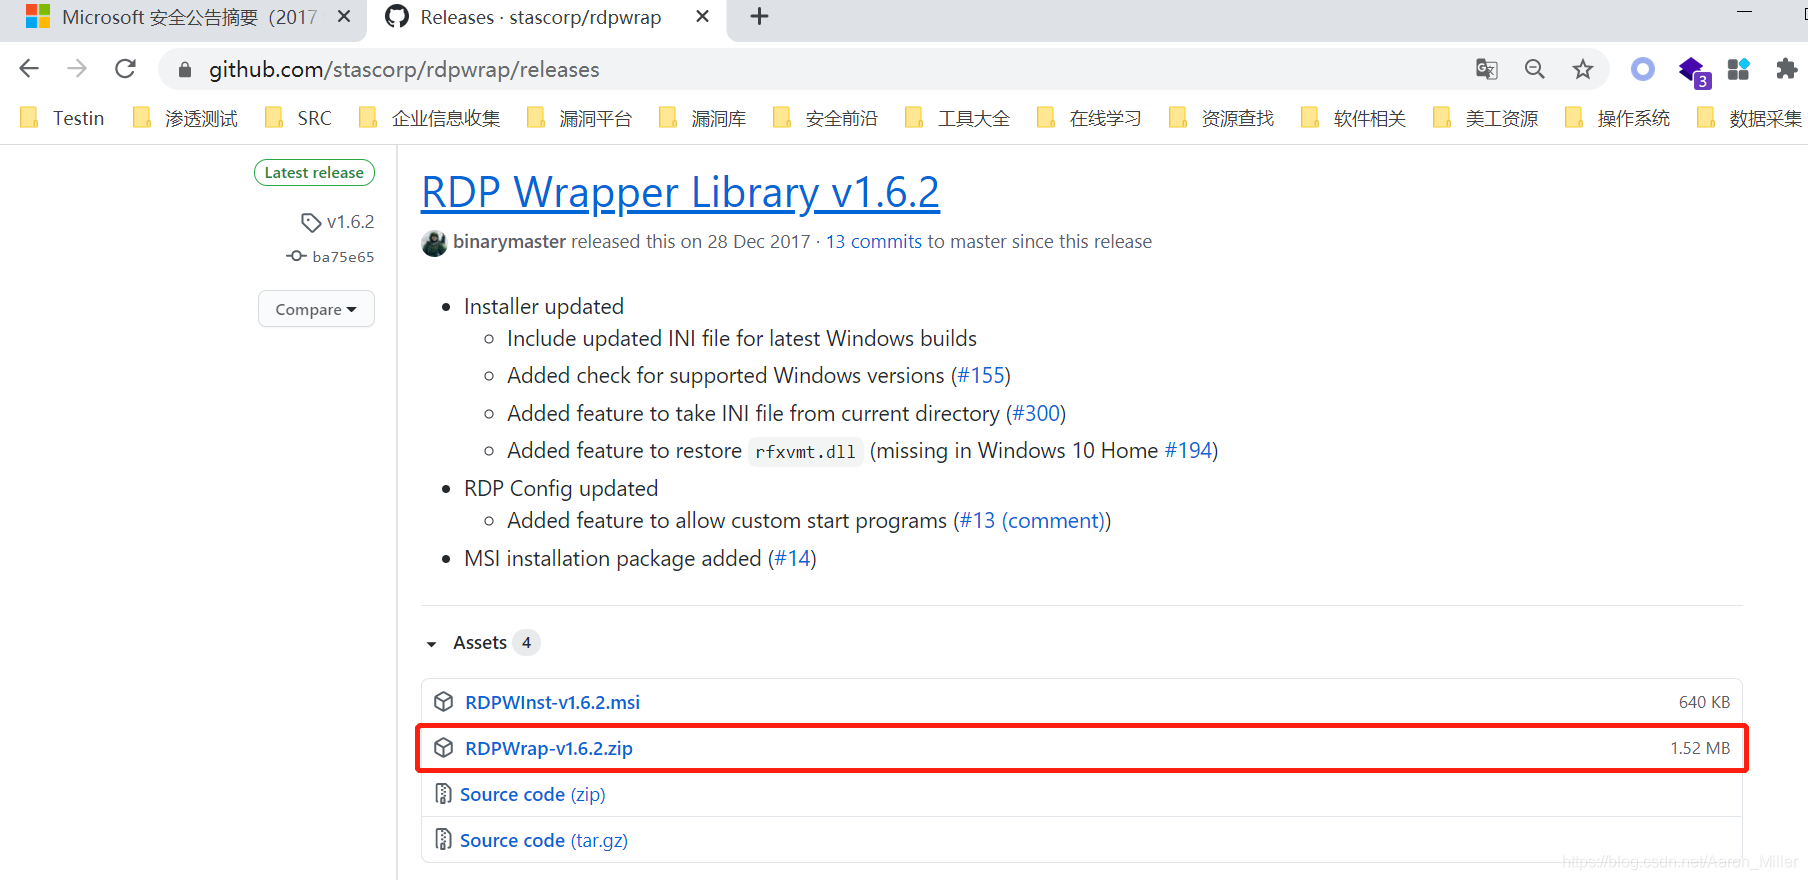Open the Testin bookmark folder

[63, 118]
